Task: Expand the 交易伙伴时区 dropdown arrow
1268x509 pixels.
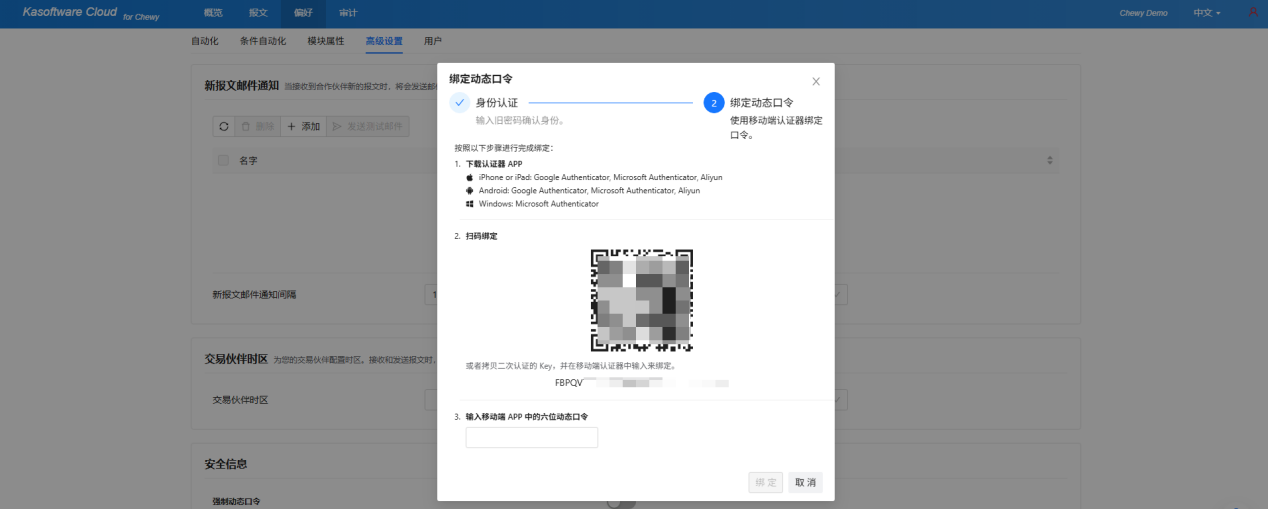Action: 840,400
